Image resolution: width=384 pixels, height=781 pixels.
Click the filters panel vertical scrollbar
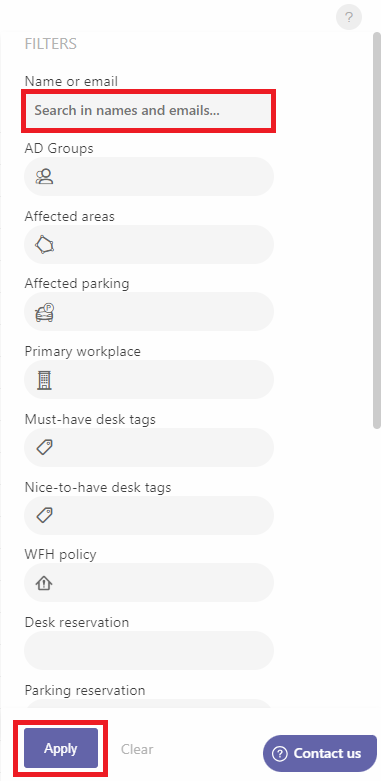pos(377,230)
